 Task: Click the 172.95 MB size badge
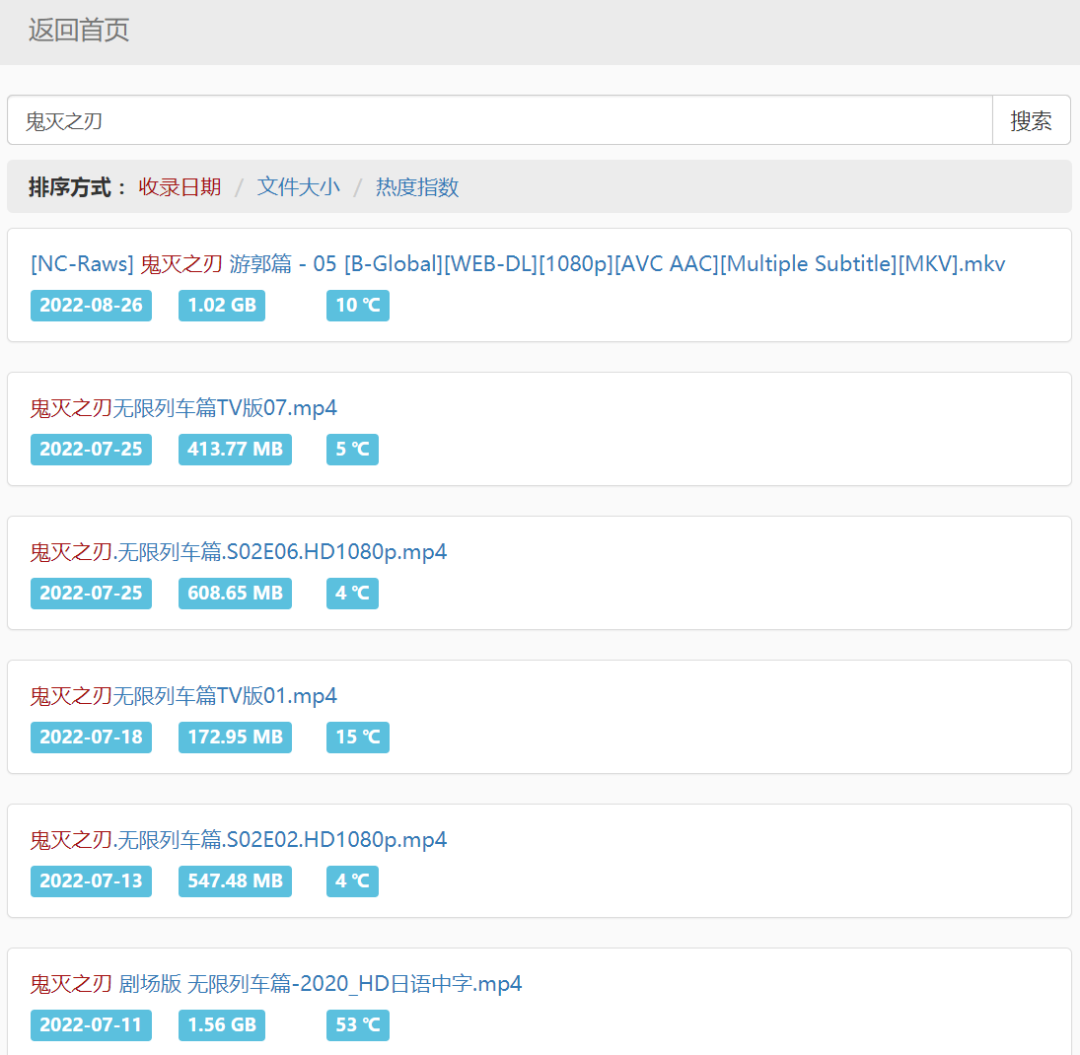tap(235, 737)
